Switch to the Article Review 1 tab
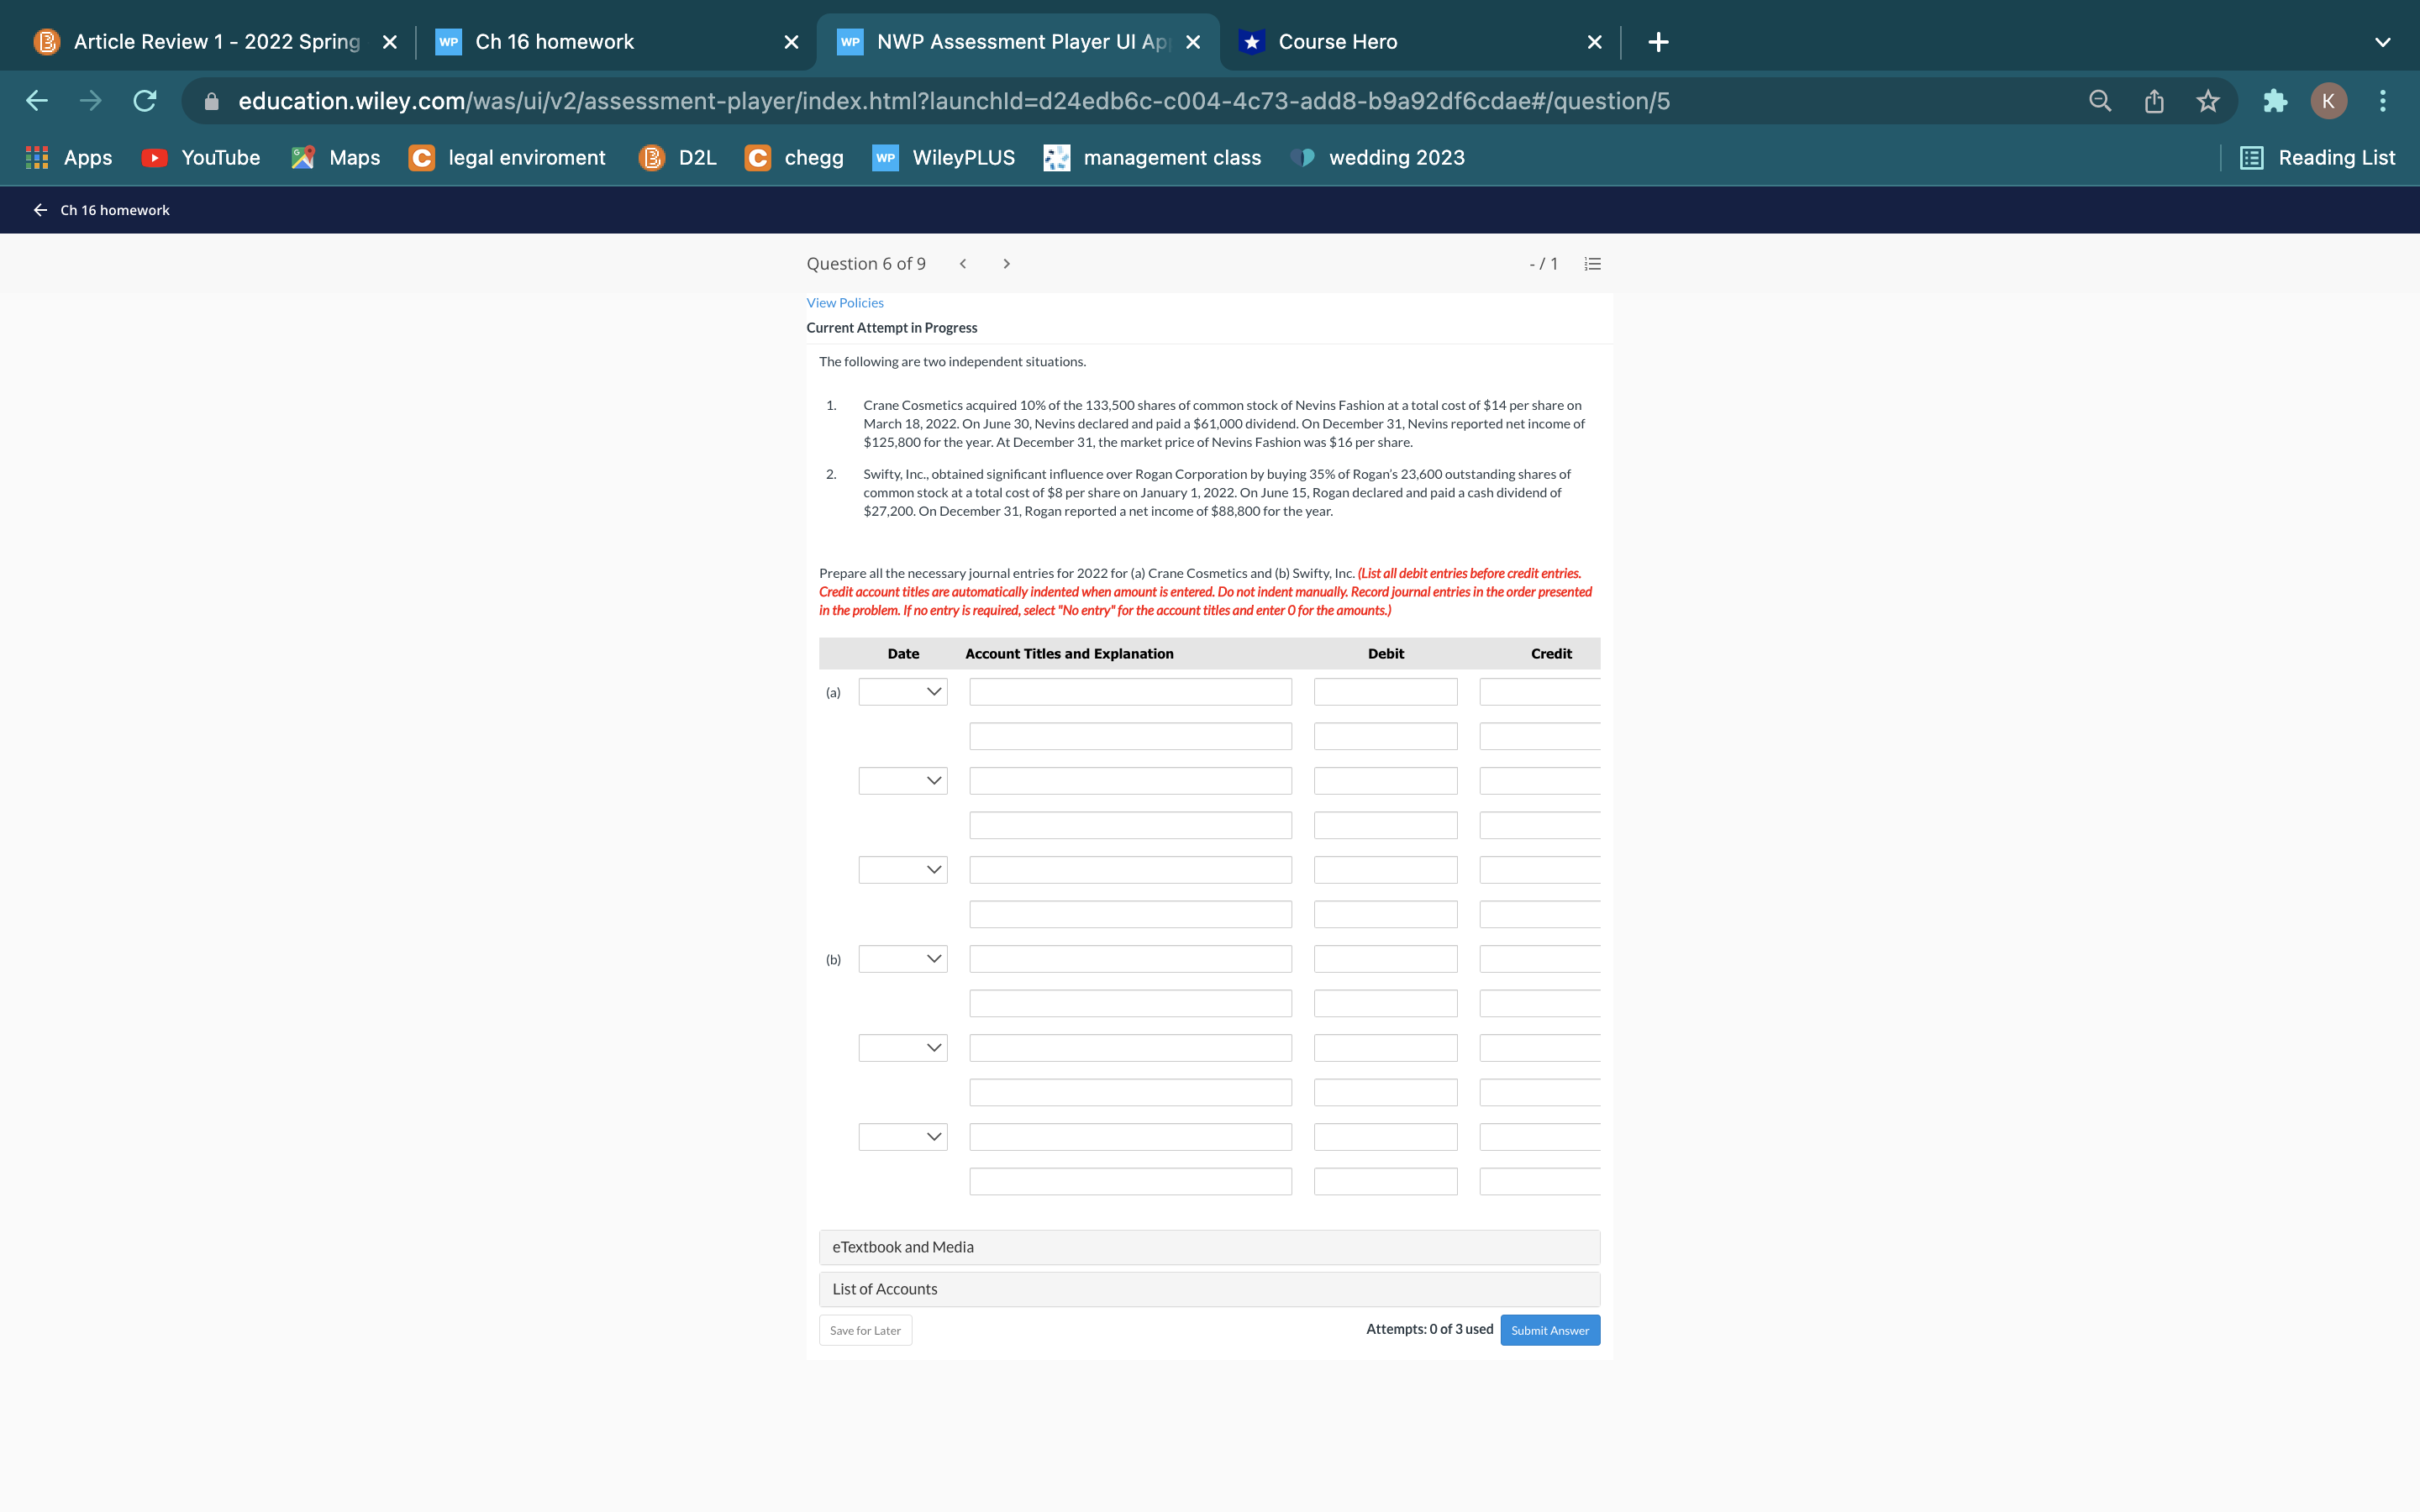The image size is (2420, 1512). click(x=215, y=42)
